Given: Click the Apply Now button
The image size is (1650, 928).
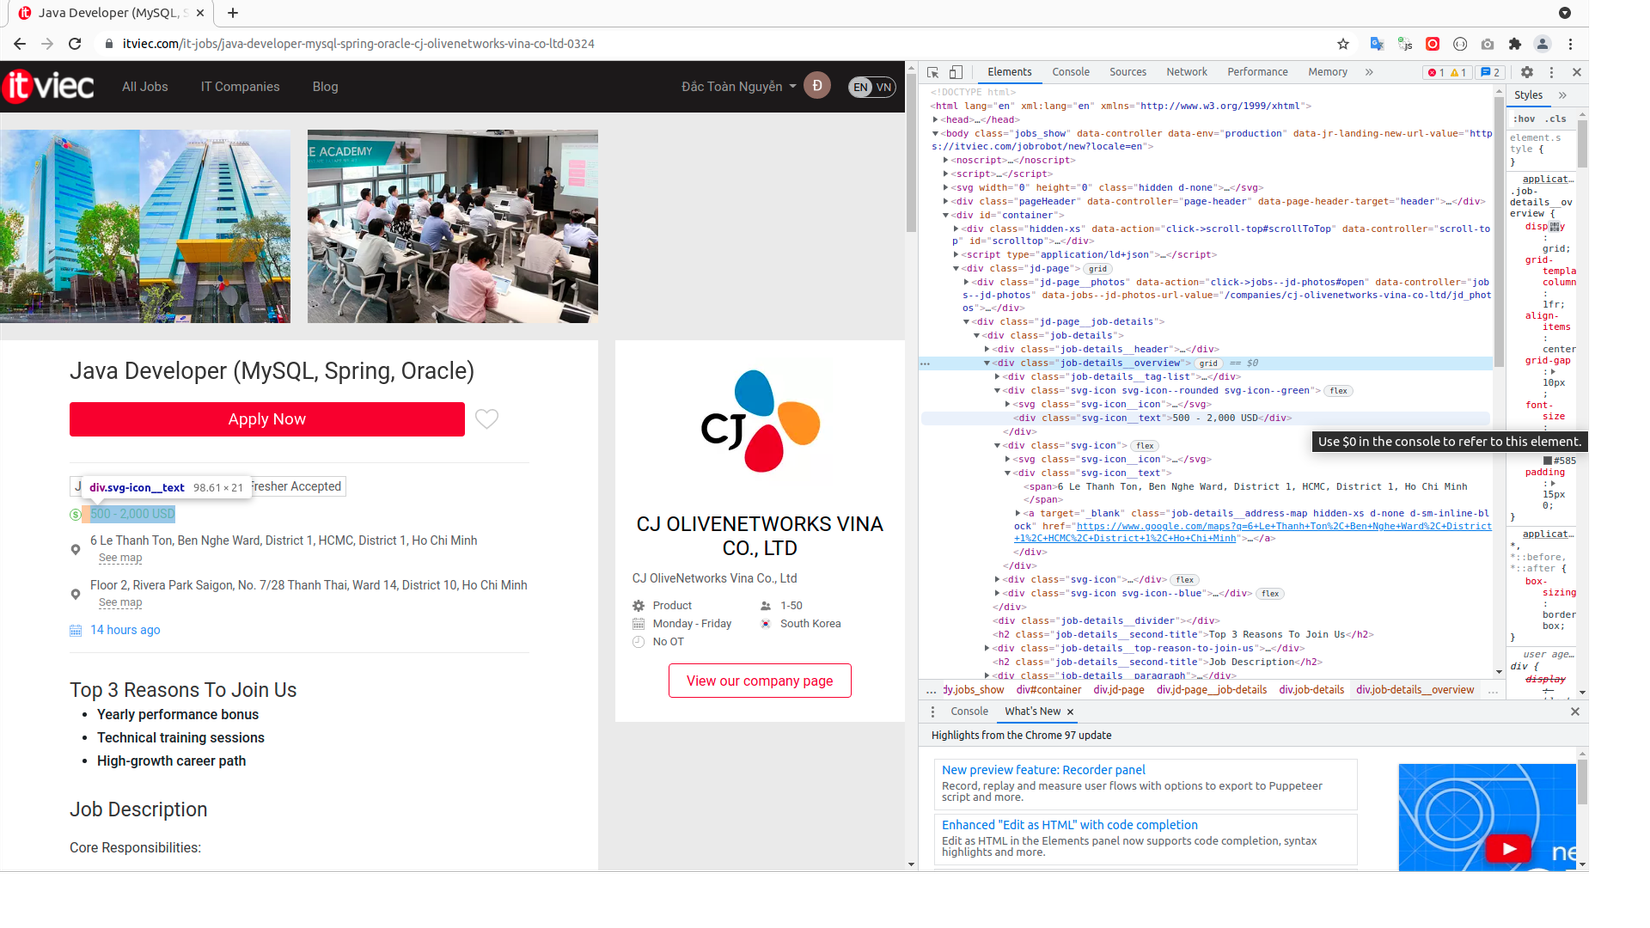Looking at the screenshot, I should [x=266, y=419].
